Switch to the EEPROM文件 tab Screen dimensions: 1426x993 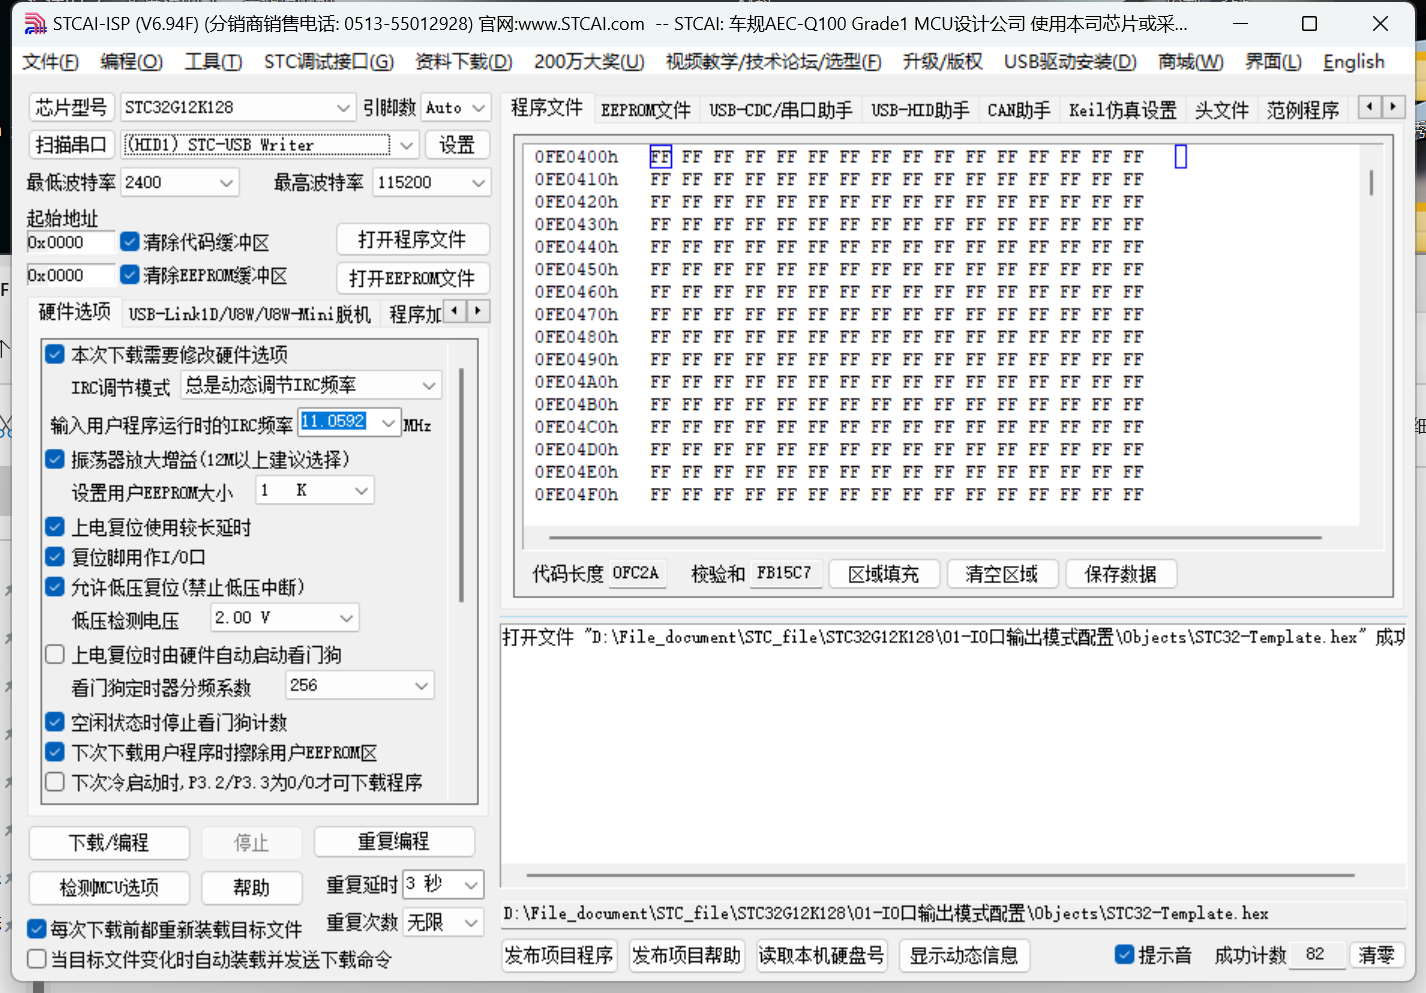[646, 110]
